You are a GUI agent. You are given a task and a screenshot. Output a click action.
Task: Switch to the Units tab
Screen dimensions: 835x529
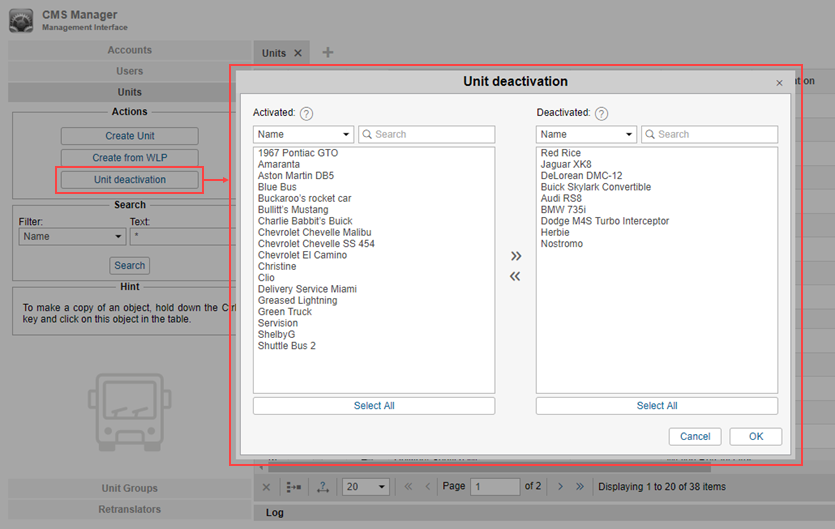pyautogui.click(x=274, y=53)
